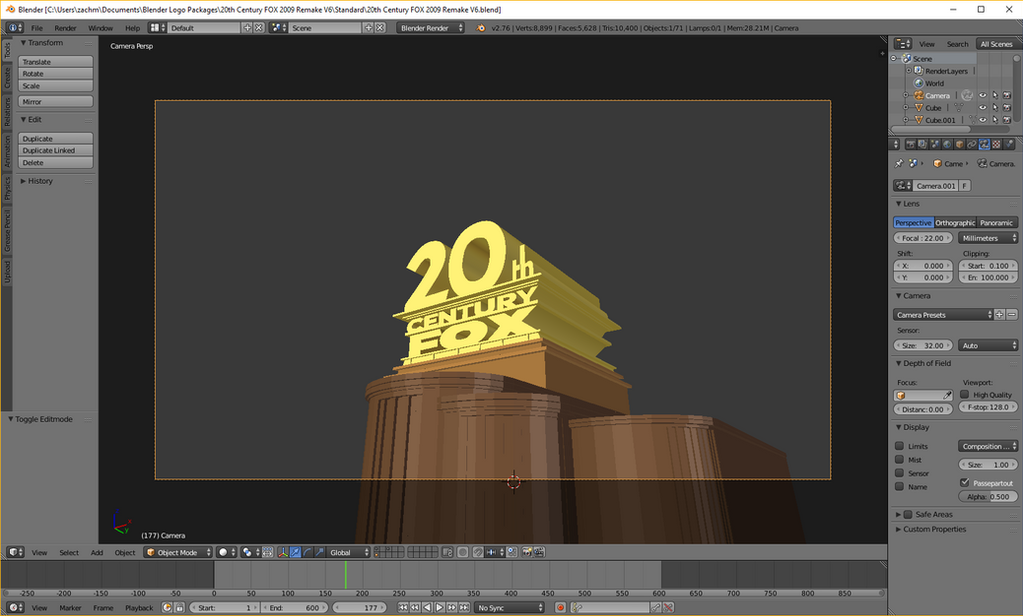Toggle Cube.001 visibility eye in outliner
Screen dimensions: 1023x616
pos(983,120)
